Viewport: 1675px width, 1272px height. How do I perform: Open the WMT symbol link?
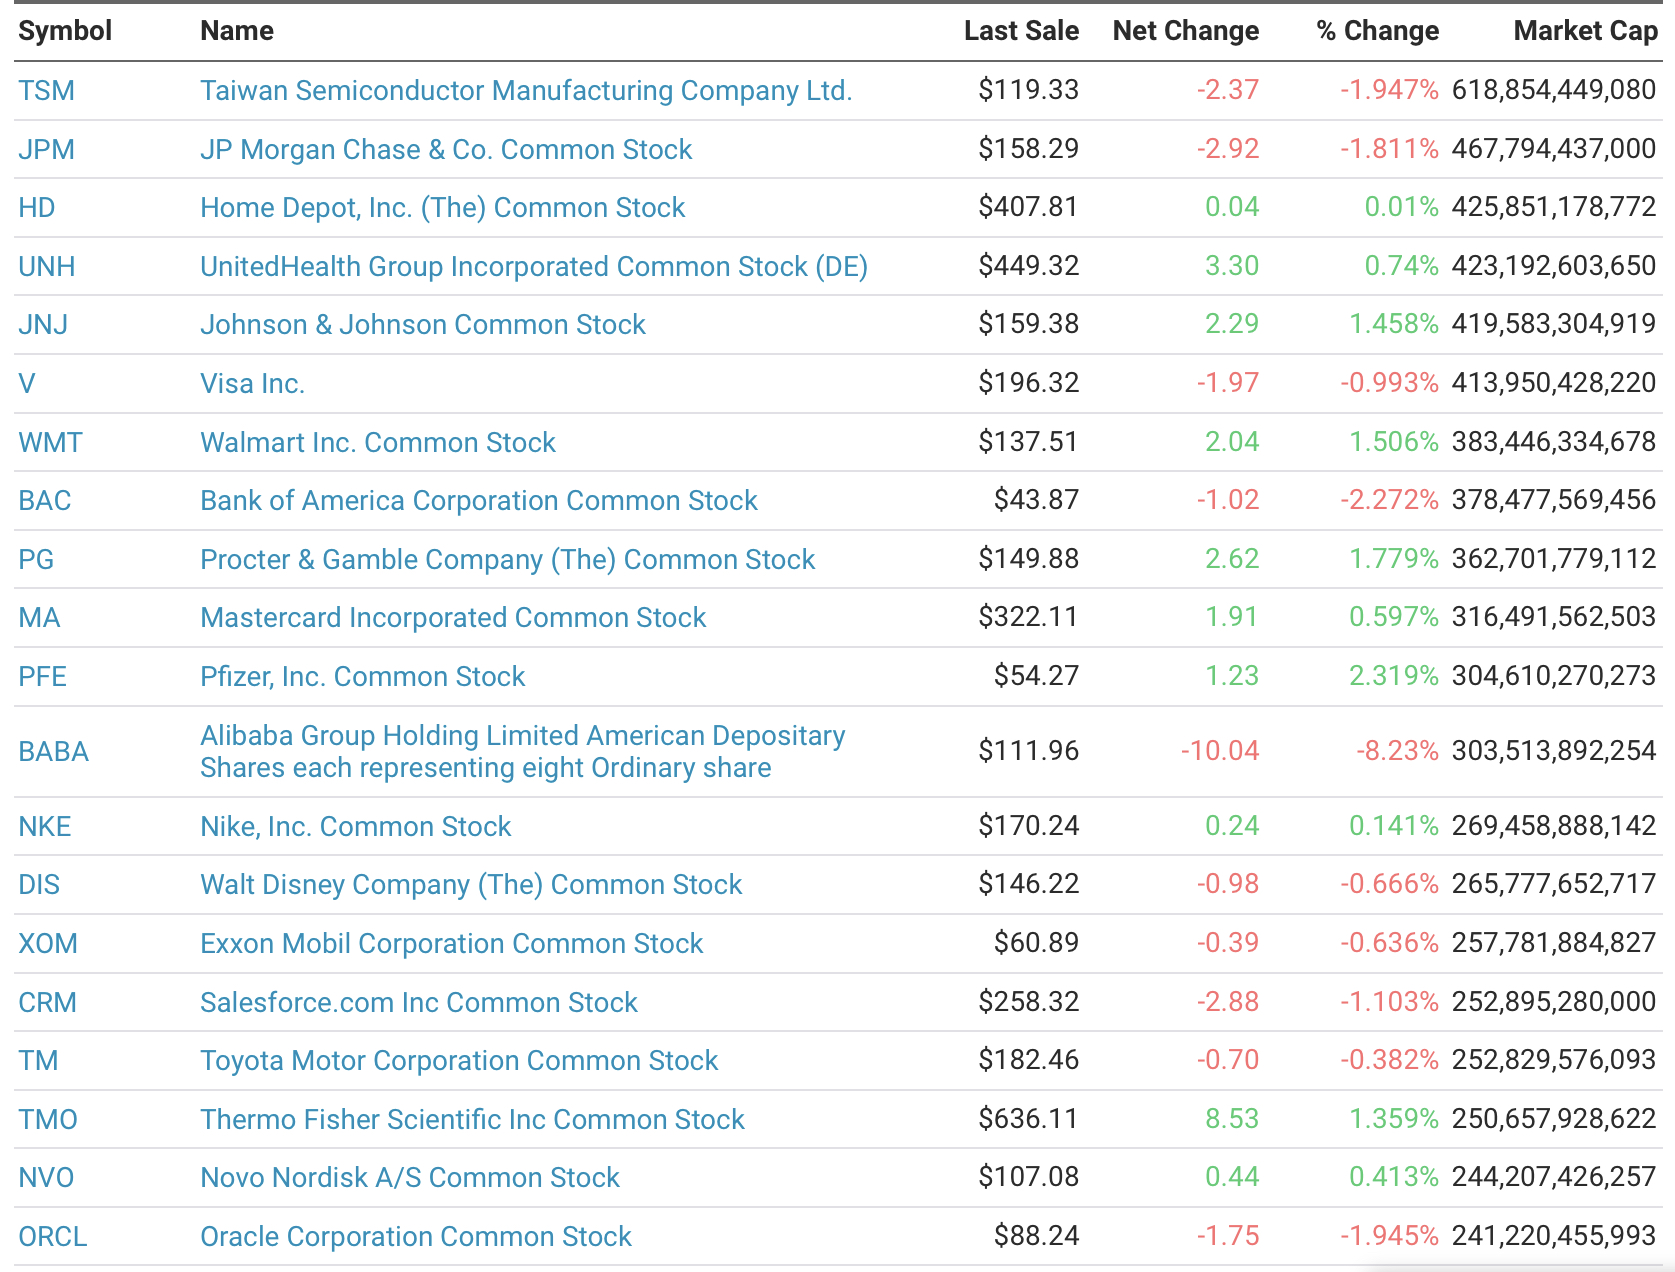(x=51, y=443)
